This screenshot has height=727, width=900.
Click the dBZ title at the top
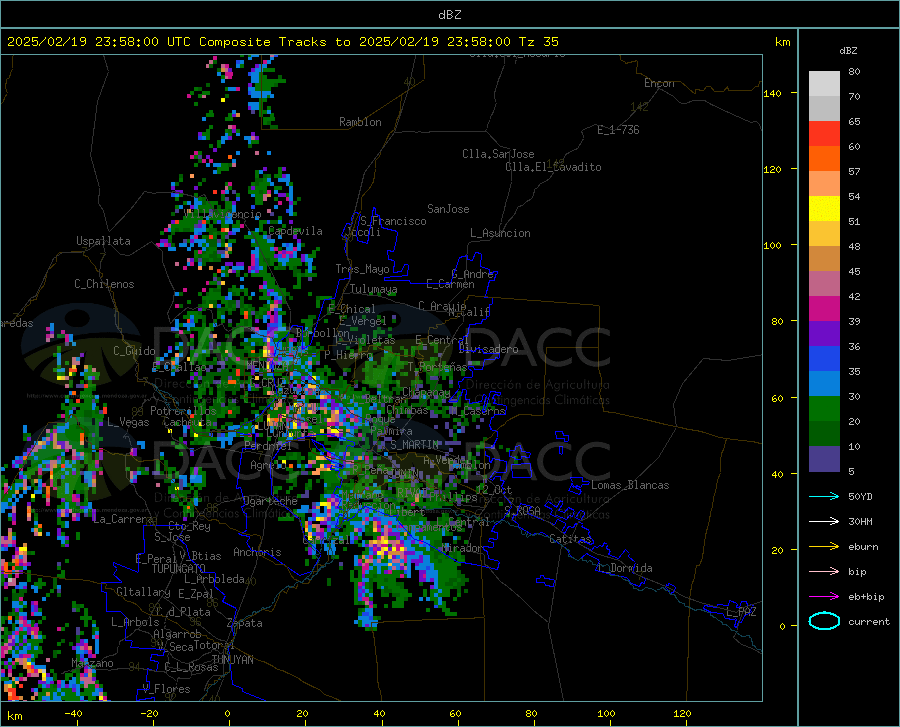click(449, 15)
